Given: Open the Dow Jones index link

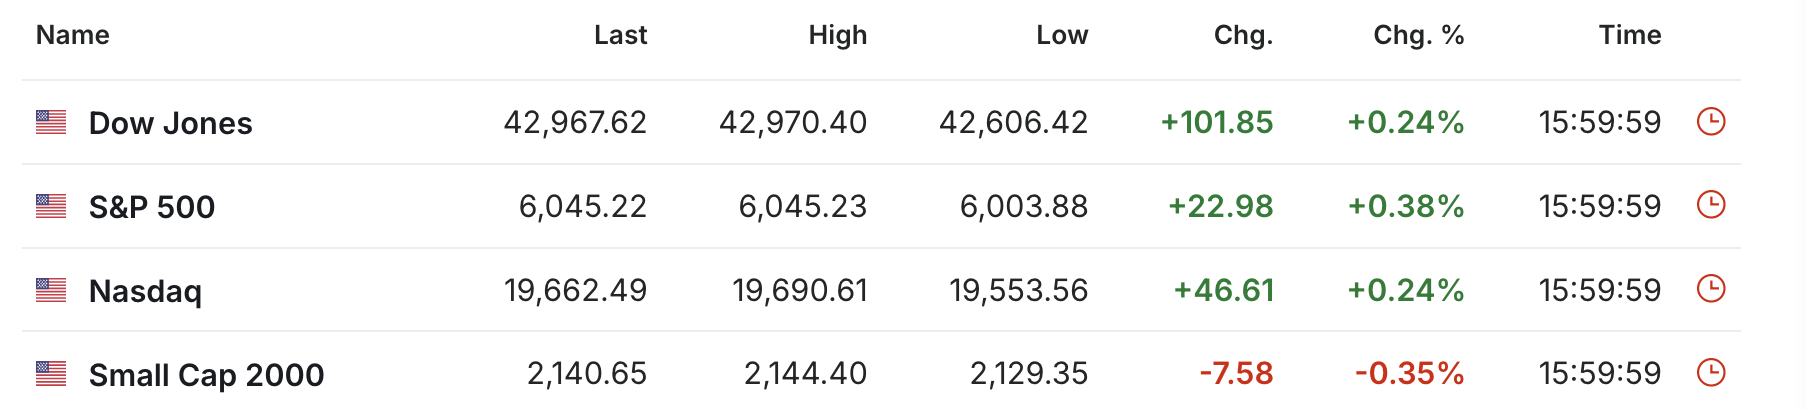Looking at the screenshot, I should click(171, 123).
